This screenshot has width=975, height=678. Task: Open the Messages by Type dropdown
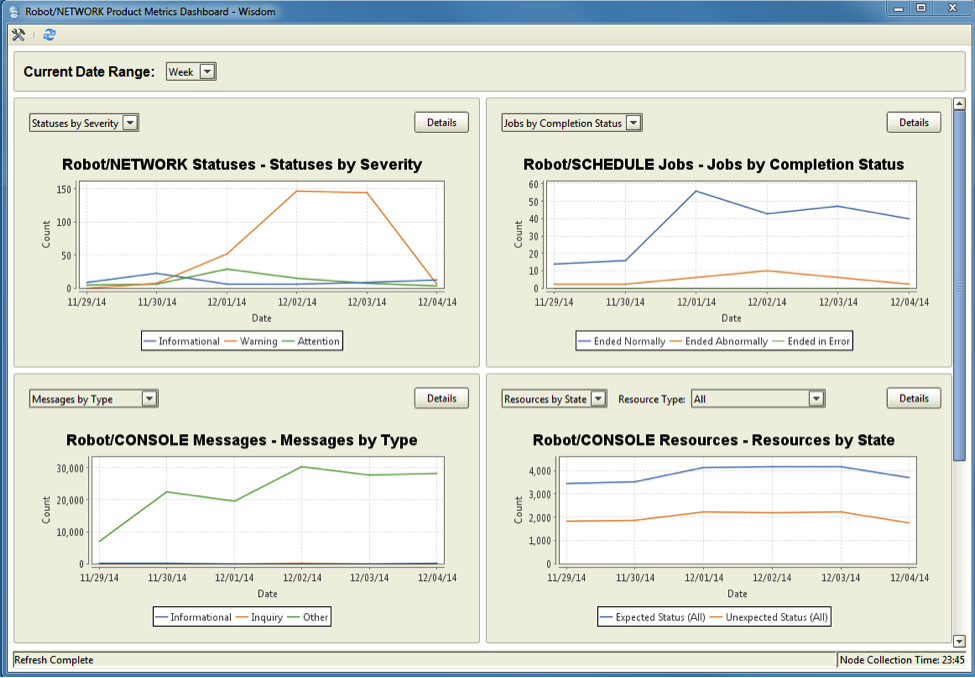pyautogui.click(x=93, y=399)
